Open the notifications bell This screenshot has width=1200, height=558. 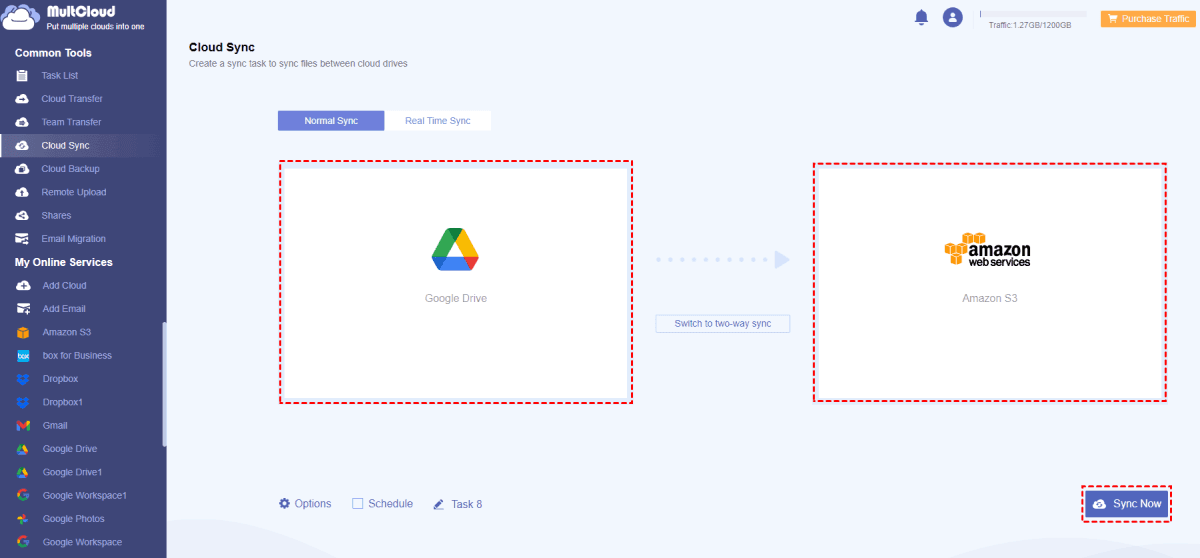pyautogui.click(x=921, y=17)
